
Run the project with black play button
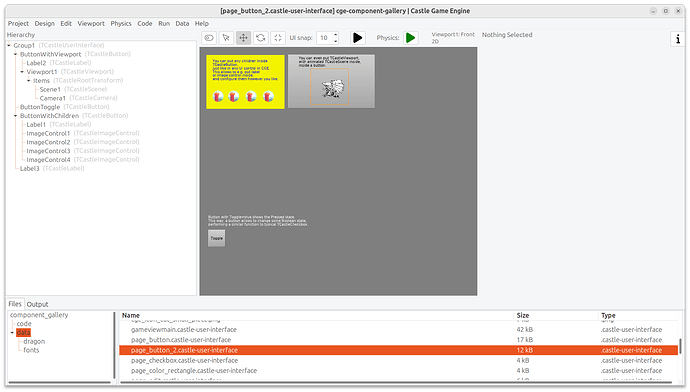(x=358, y=38)
